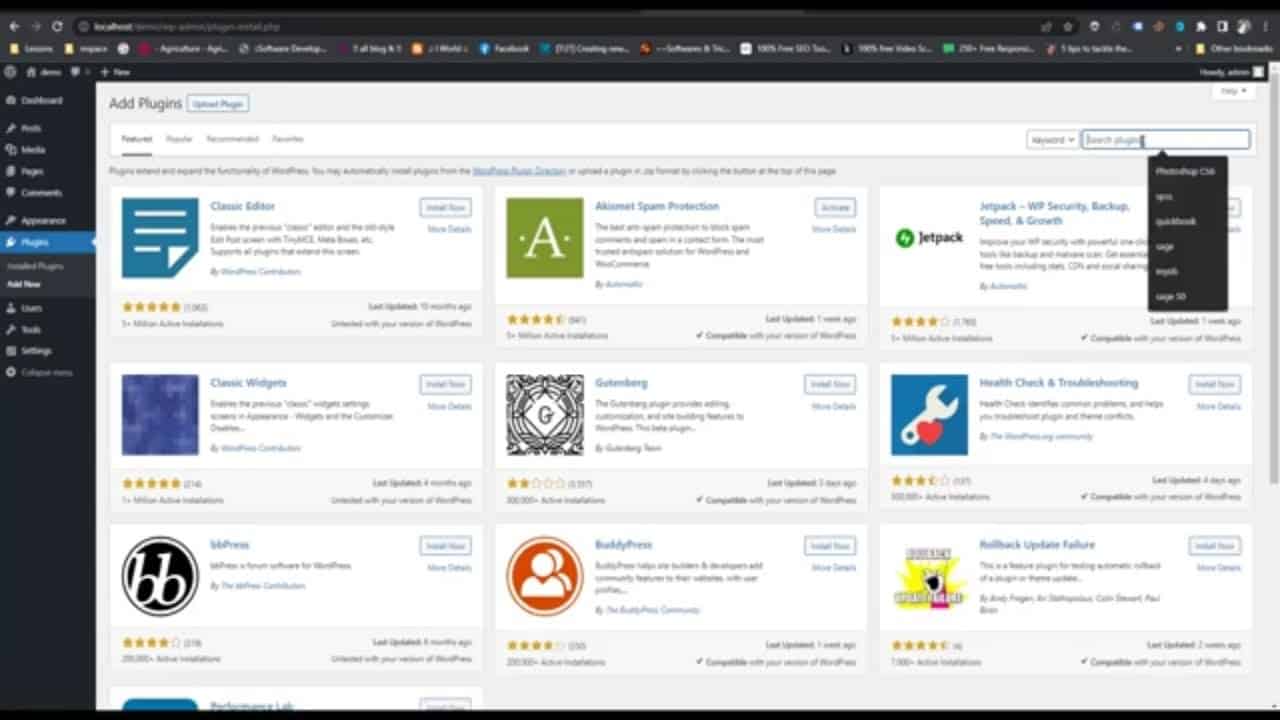The width and height of the screenshot is (1280, 720).
Task: Visit the demo site home icon
Action: click(31, 72)
